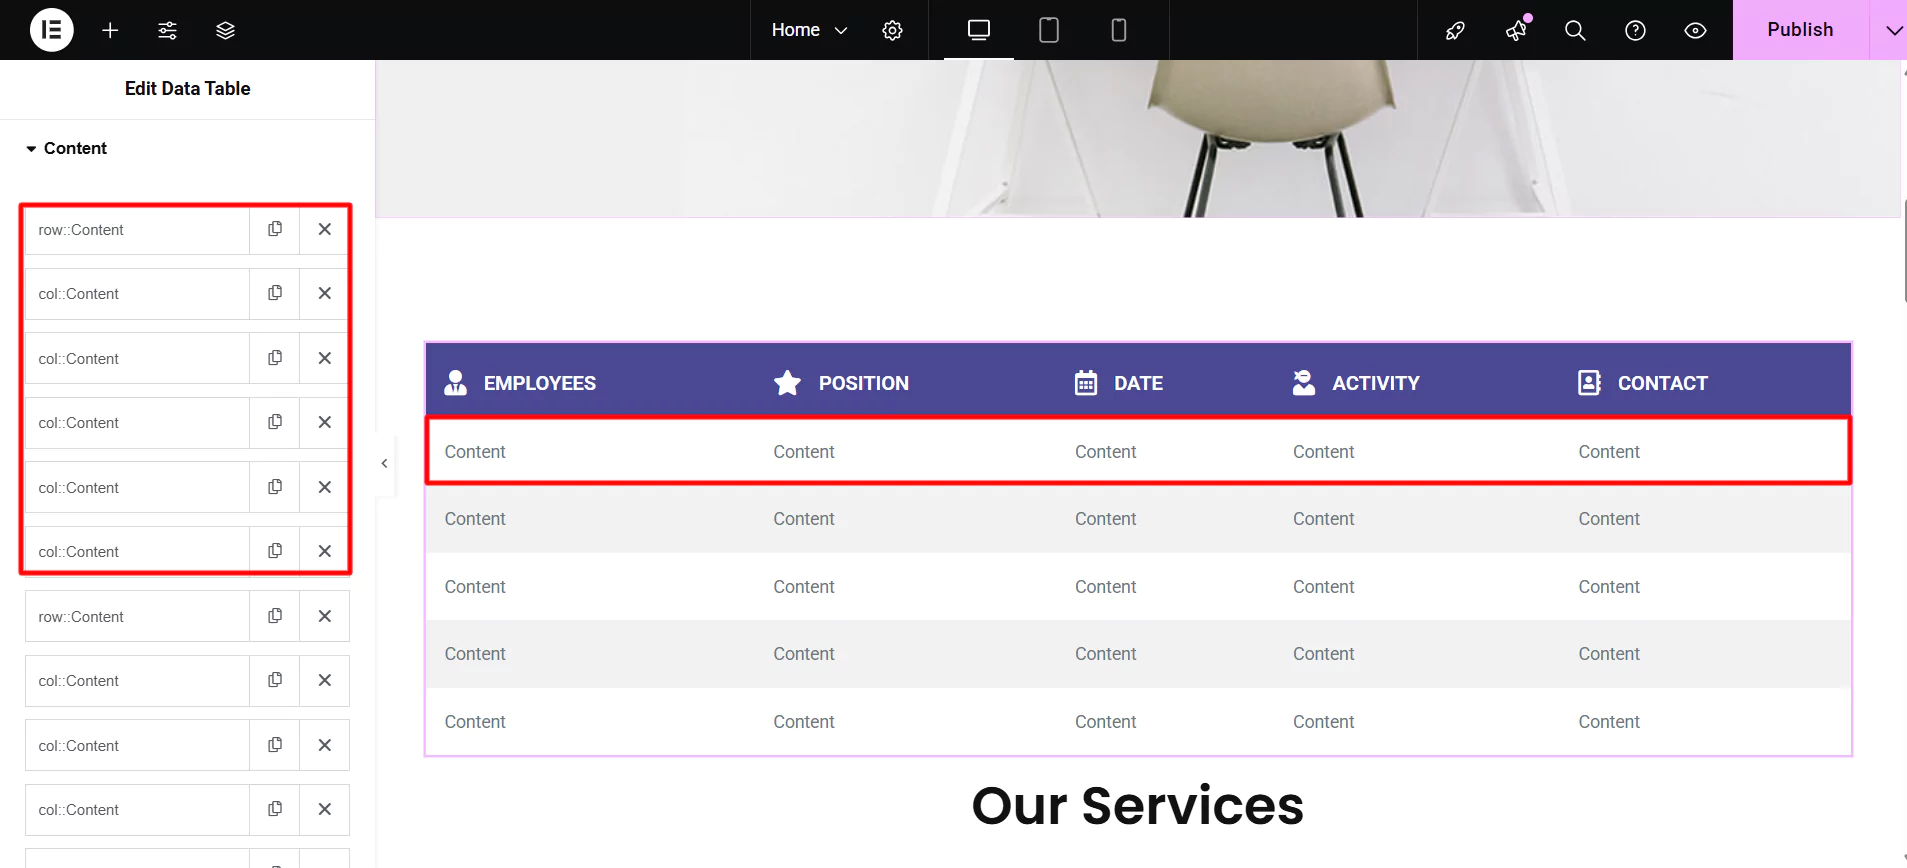This screenshot has width=1907, height=868.
Task: Click the EMPLOYEES column header
Action: click(539, 383)
